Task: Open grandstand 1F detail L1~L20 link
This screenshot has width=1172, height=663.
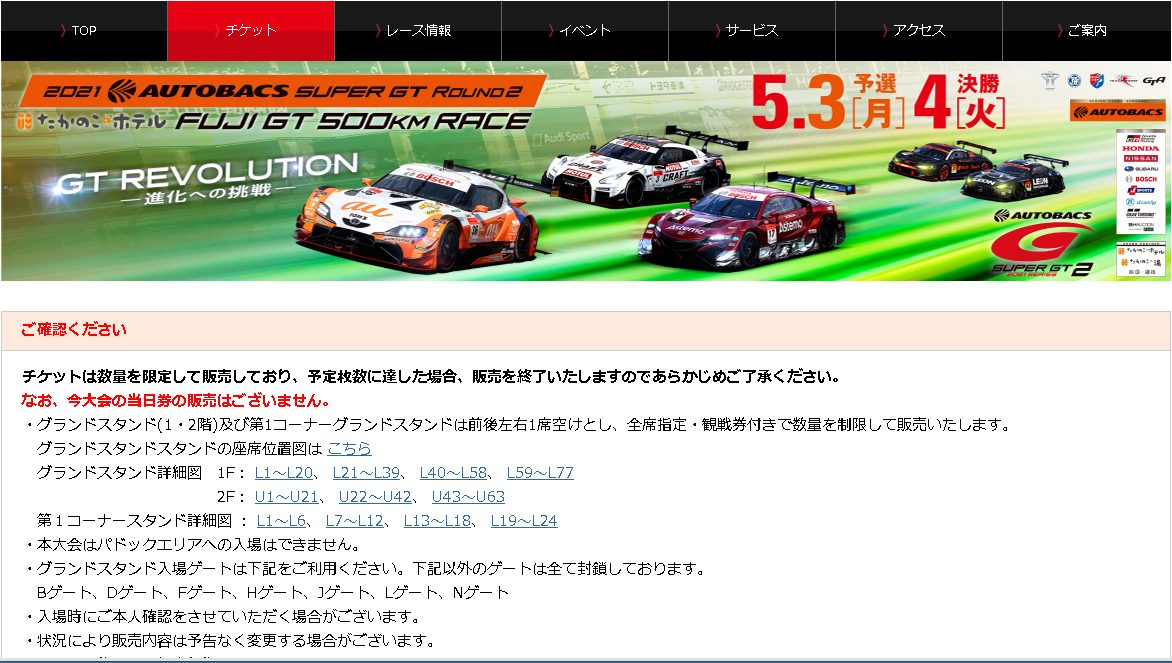Action: (x=284, y=472)
